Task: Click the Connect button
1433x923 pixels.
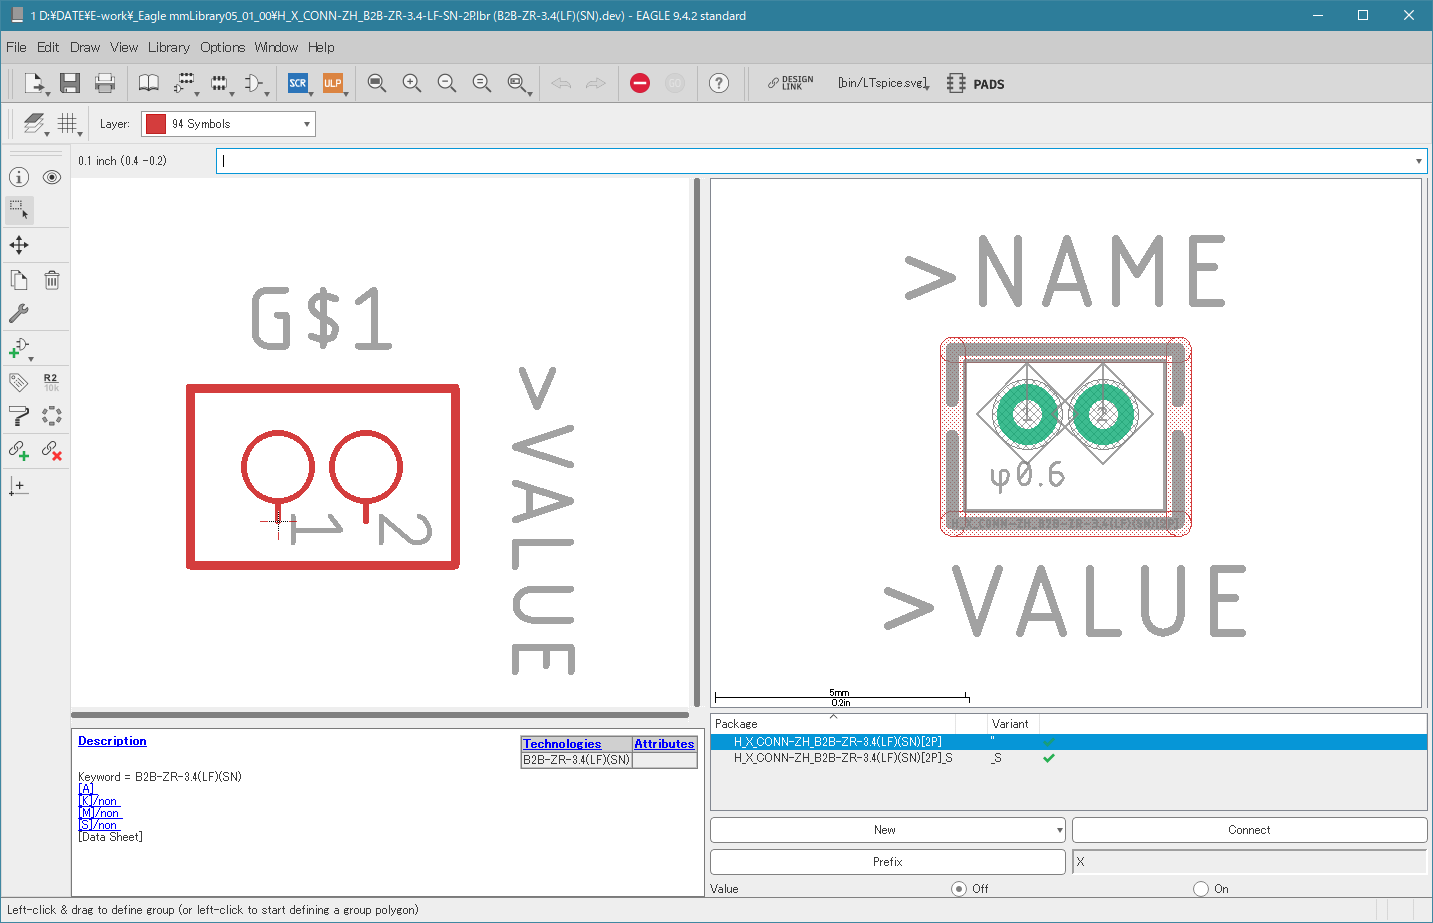Action: [x=1249, y=830]
